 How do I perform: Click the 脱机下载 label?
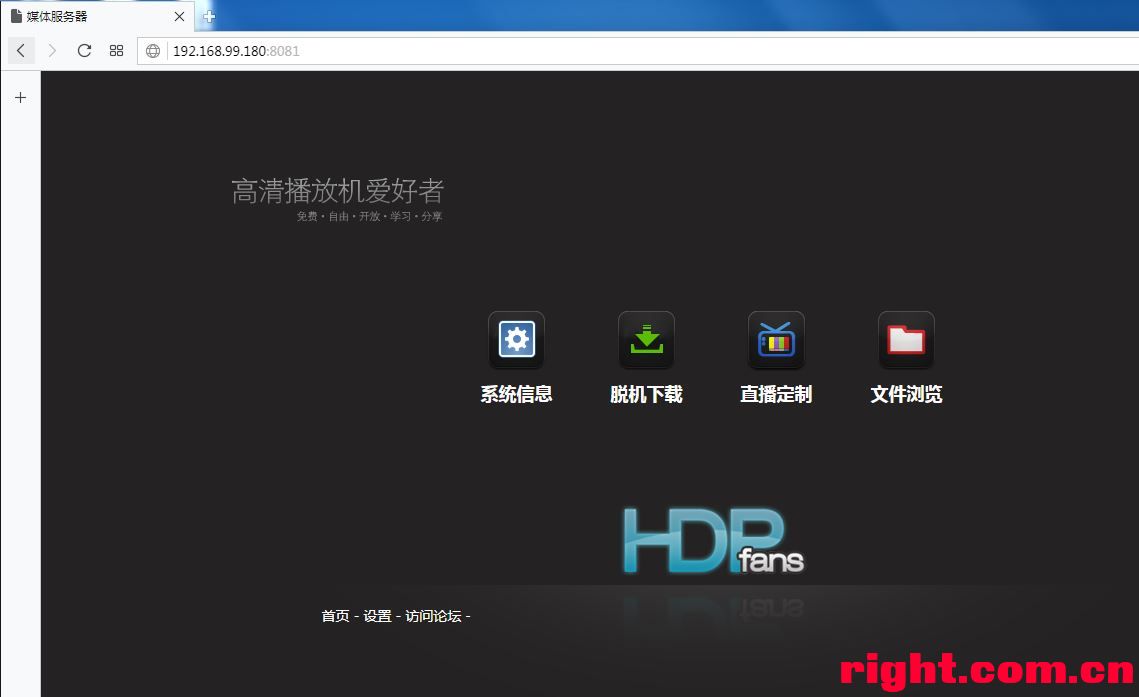tap(646, 394)
